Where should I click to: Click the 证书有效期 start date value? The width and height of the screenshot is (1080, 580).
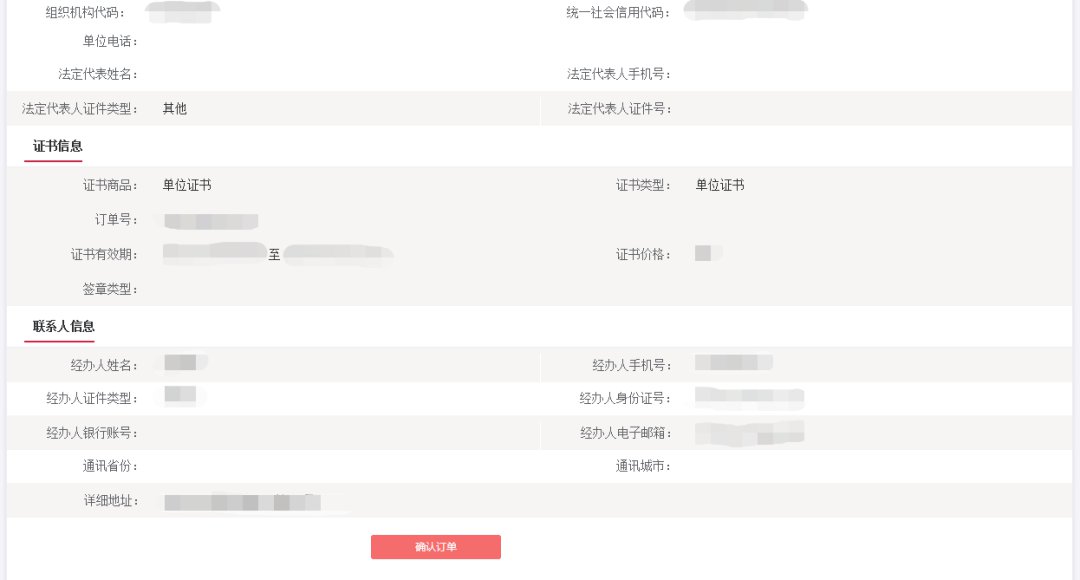[214, 253]
